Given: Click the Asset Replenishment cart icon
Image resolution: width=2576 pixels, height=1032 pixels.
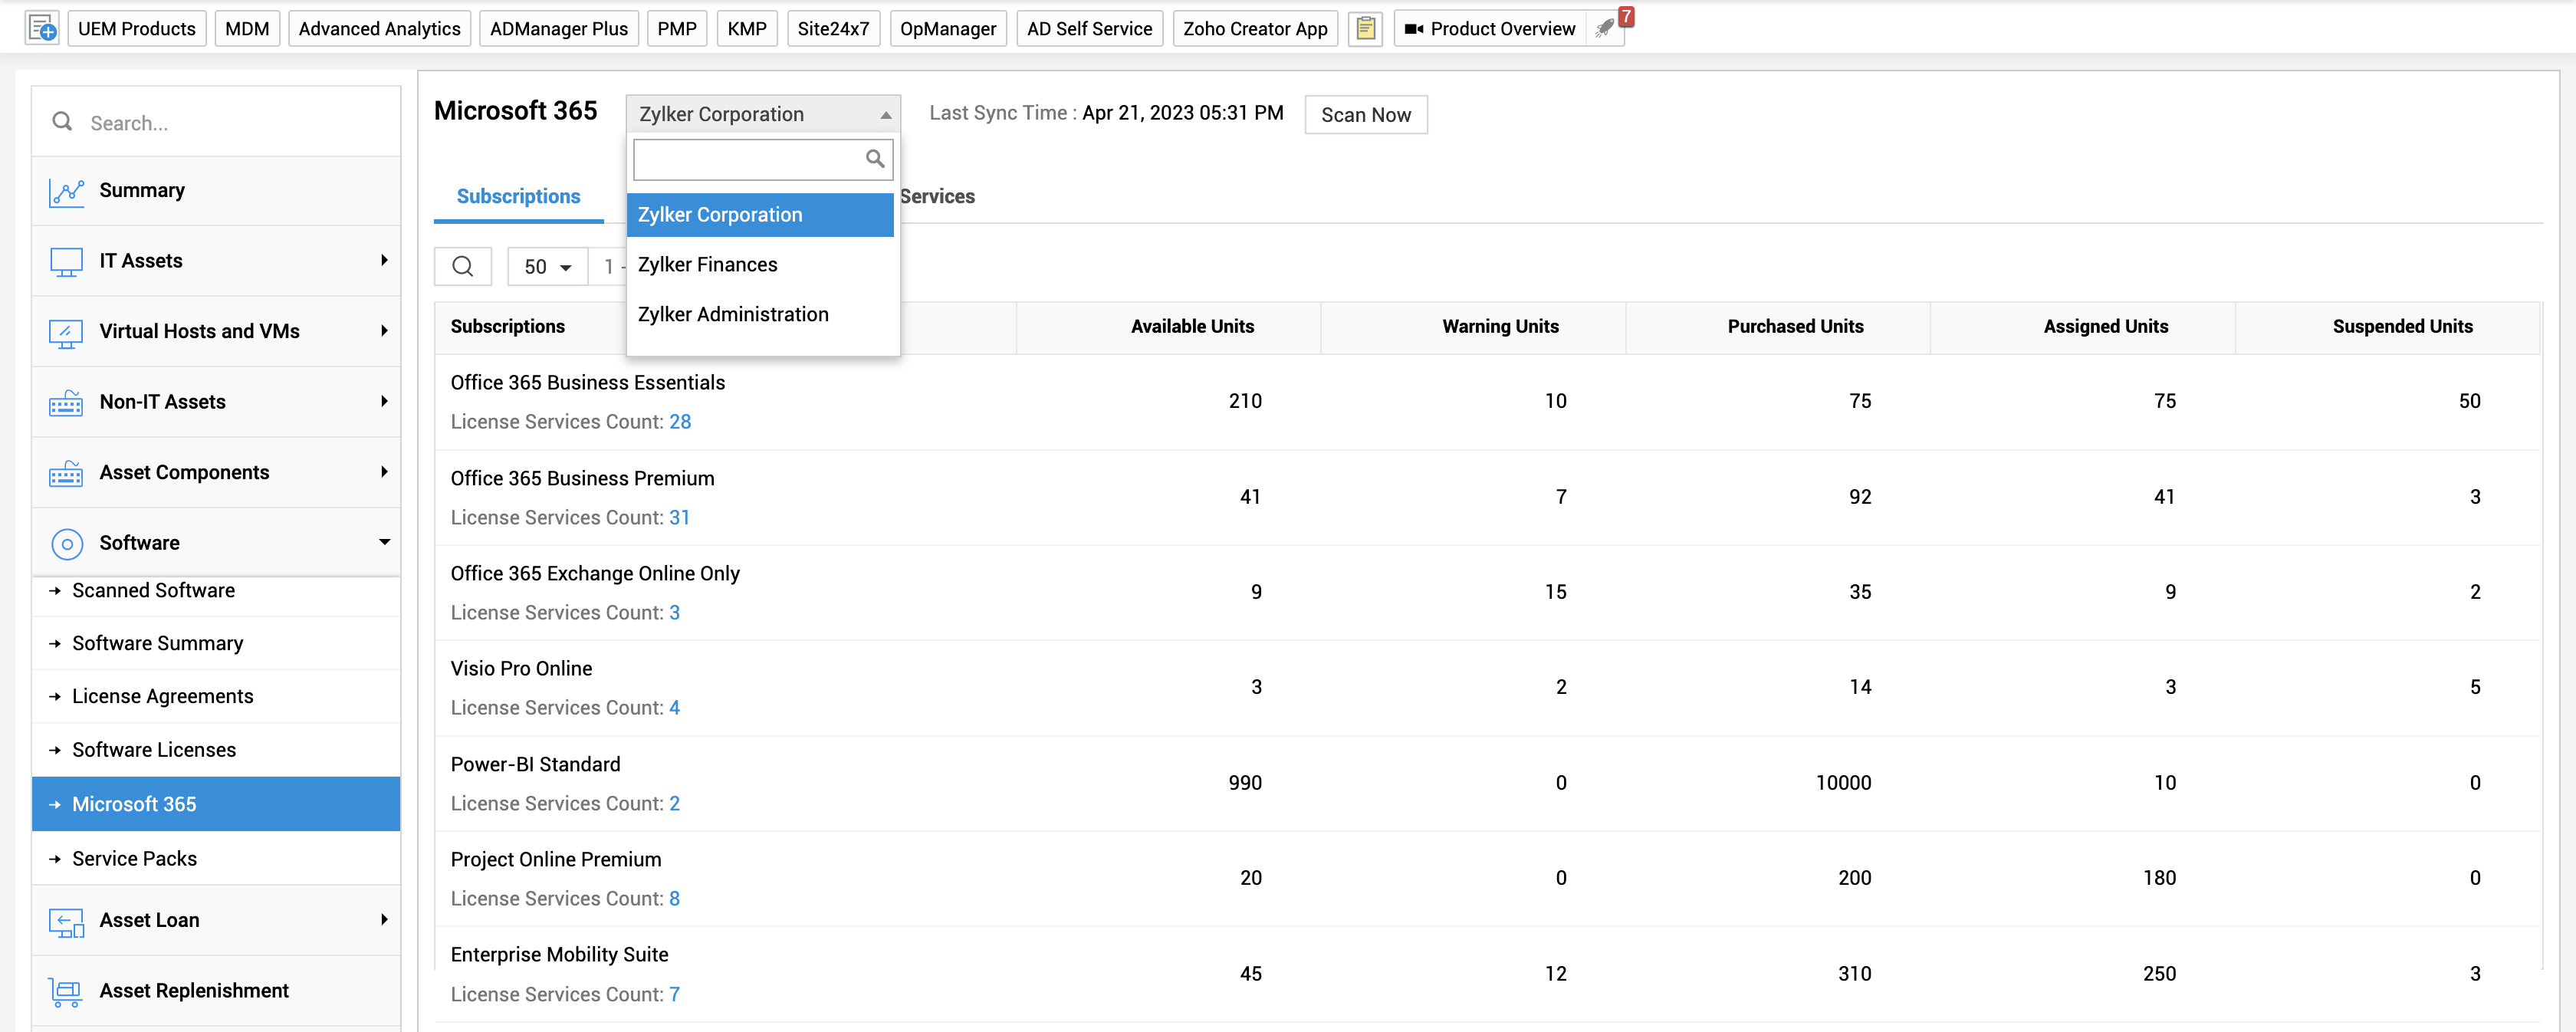Looking at the screenshot, I should pyautogui.click(x=66, y=991).
